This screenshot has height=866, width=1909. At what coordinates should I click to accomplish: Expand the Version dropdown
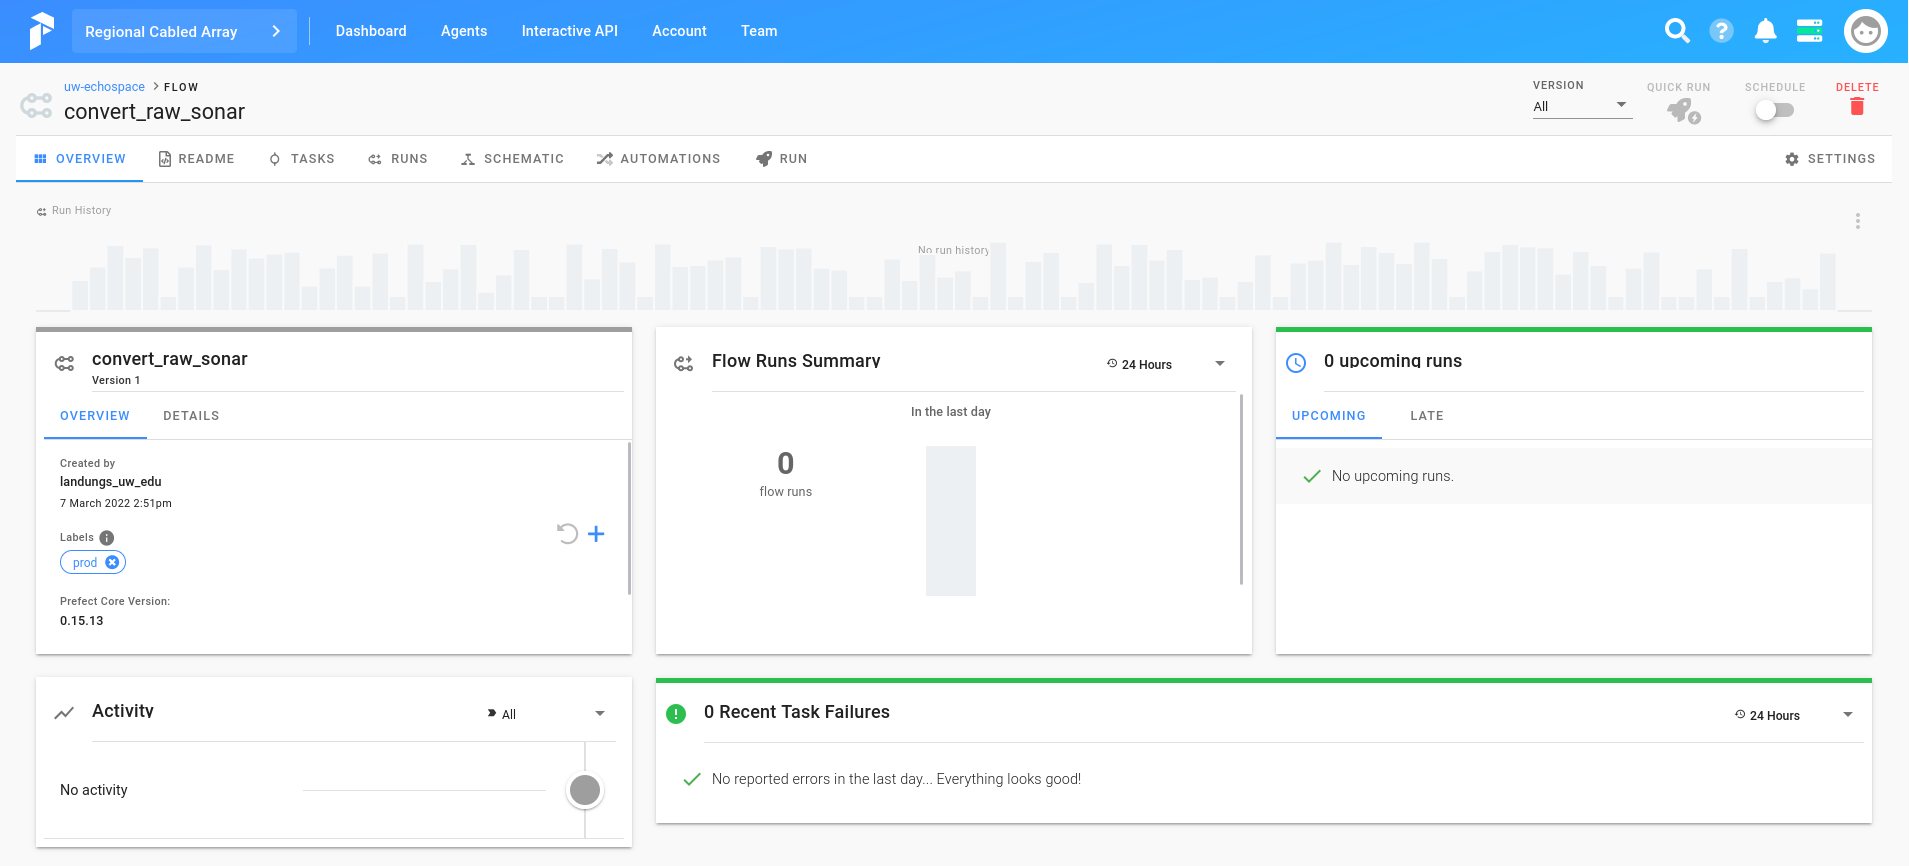[x=1582, y=106]
